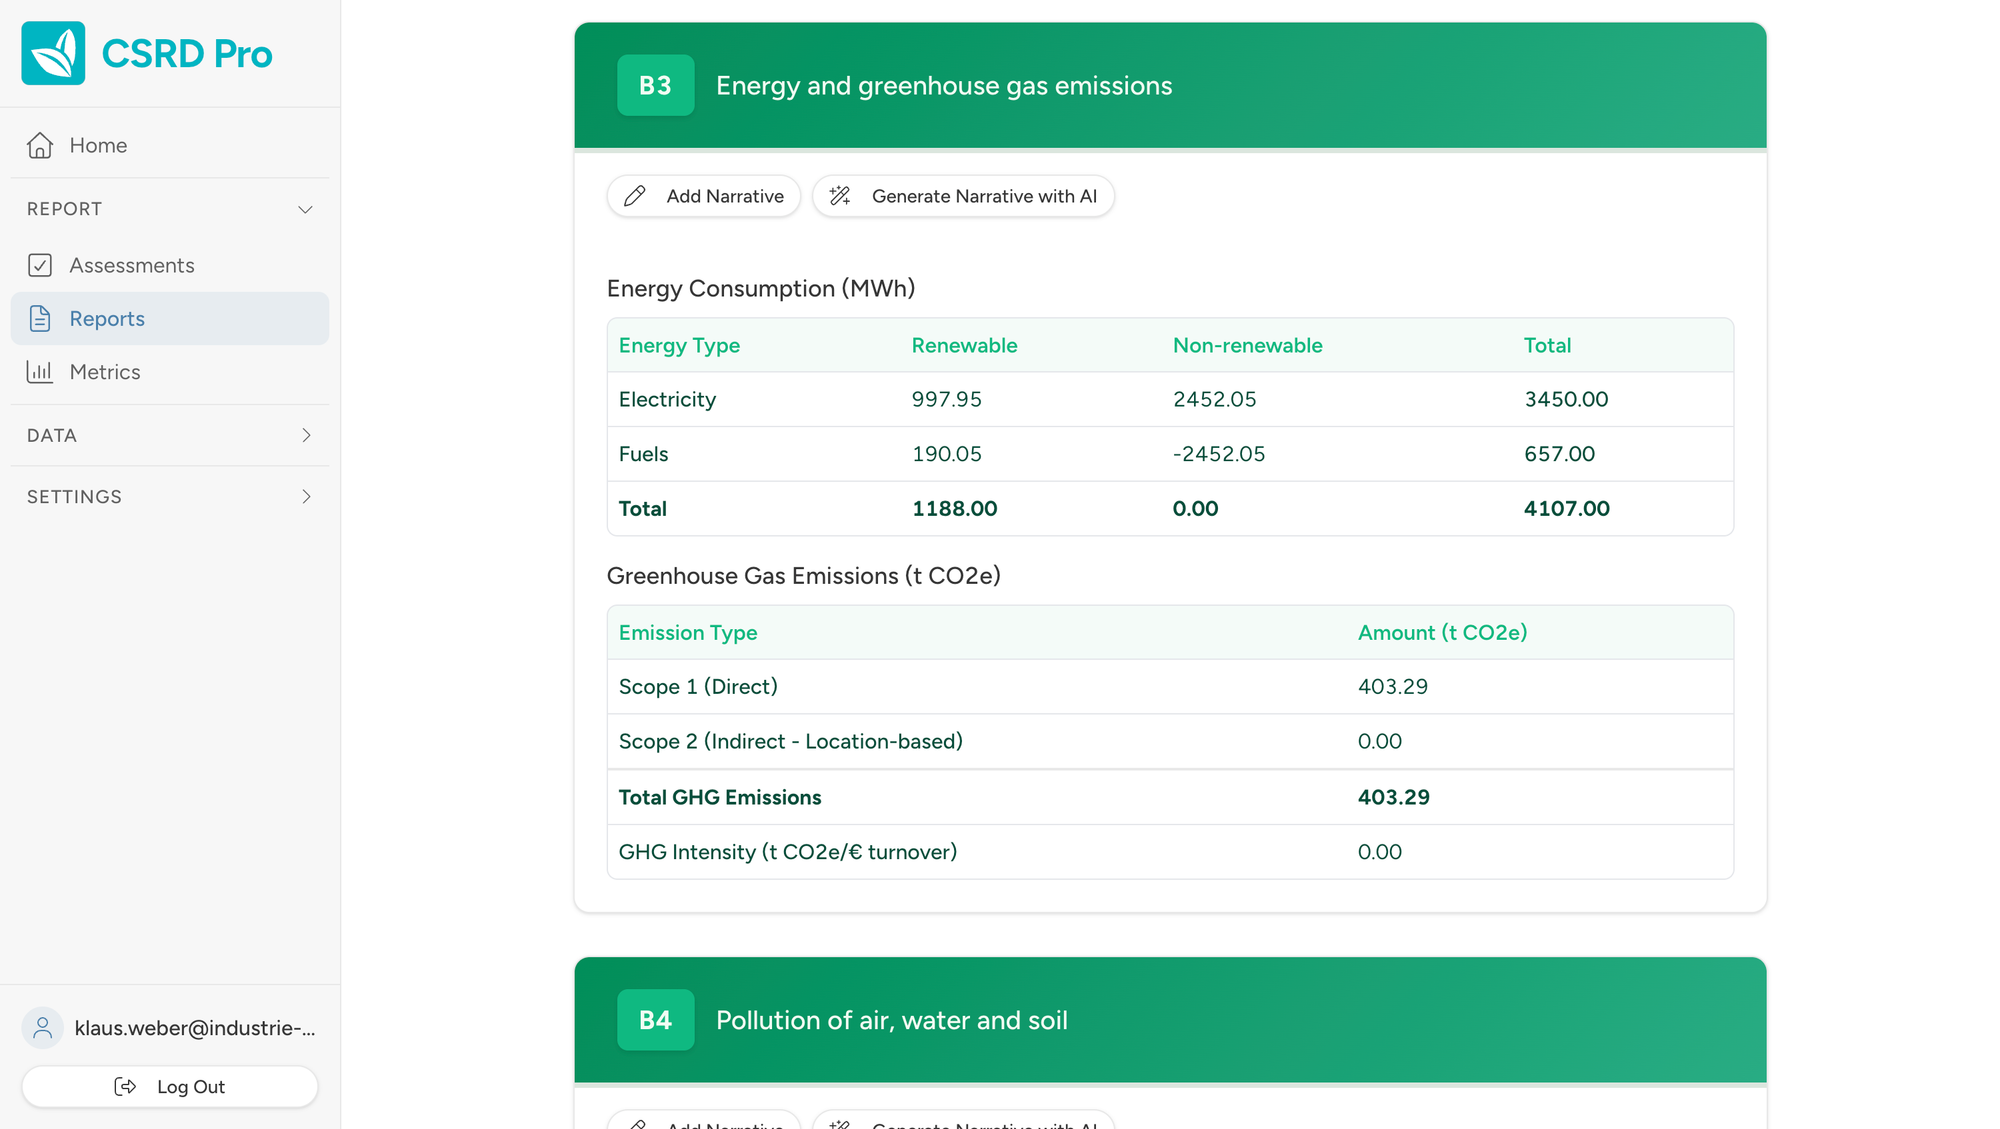Select Assessments in the sidebar menu
Viewport: 2000px width, 1129px height.
(132, 265)
